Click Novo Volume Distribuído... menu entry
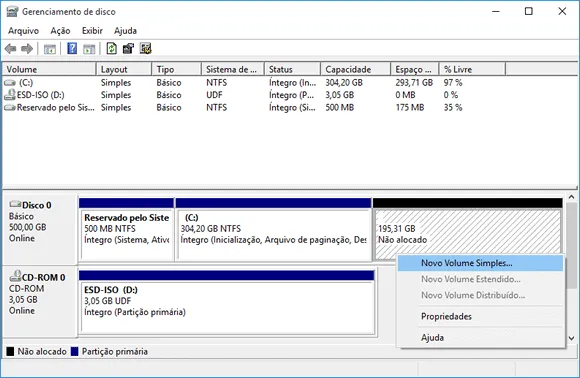Image resolution: width=580 pixels, height=378 pixels. pyautogui.click(x=480, y=295)
